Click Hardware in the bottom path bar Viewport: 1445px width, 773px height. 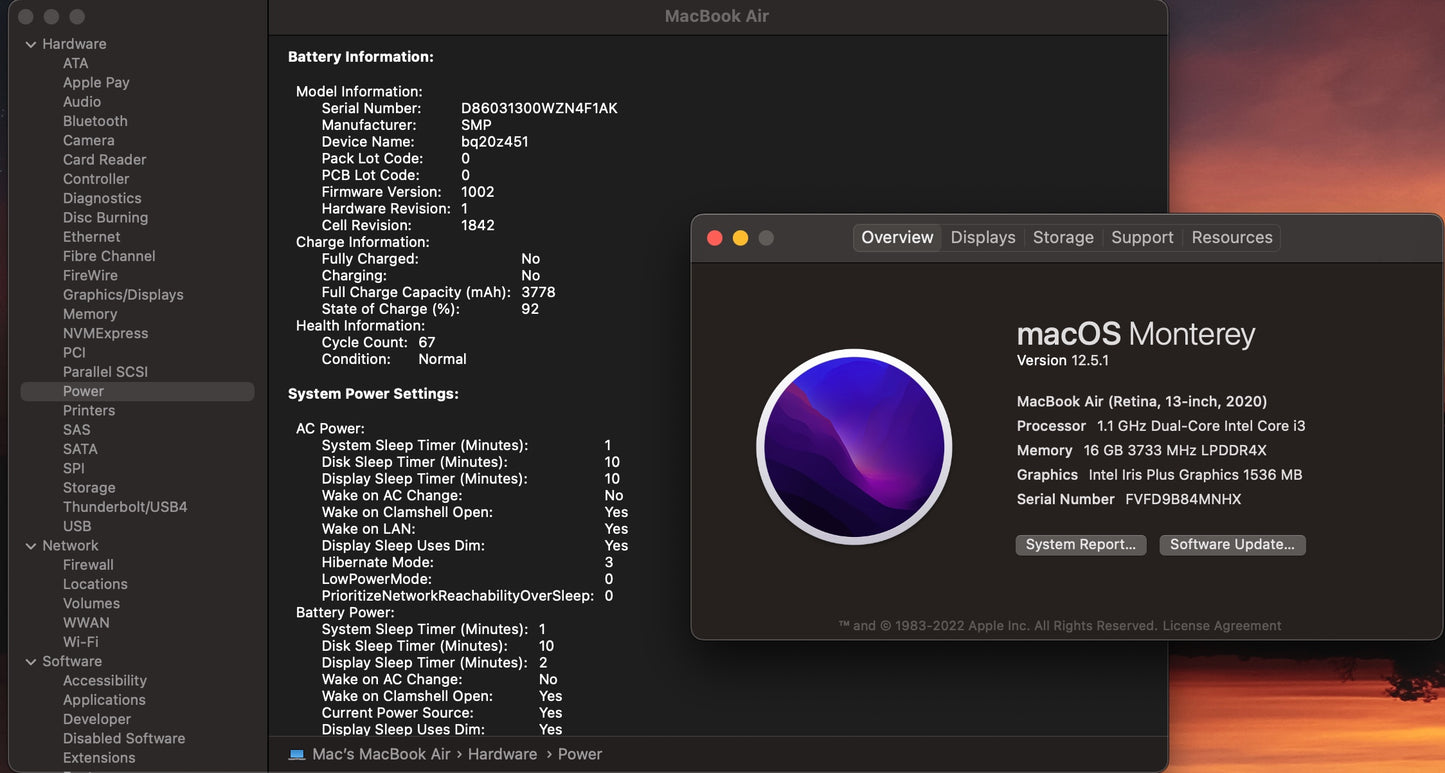tap(502, 754)
